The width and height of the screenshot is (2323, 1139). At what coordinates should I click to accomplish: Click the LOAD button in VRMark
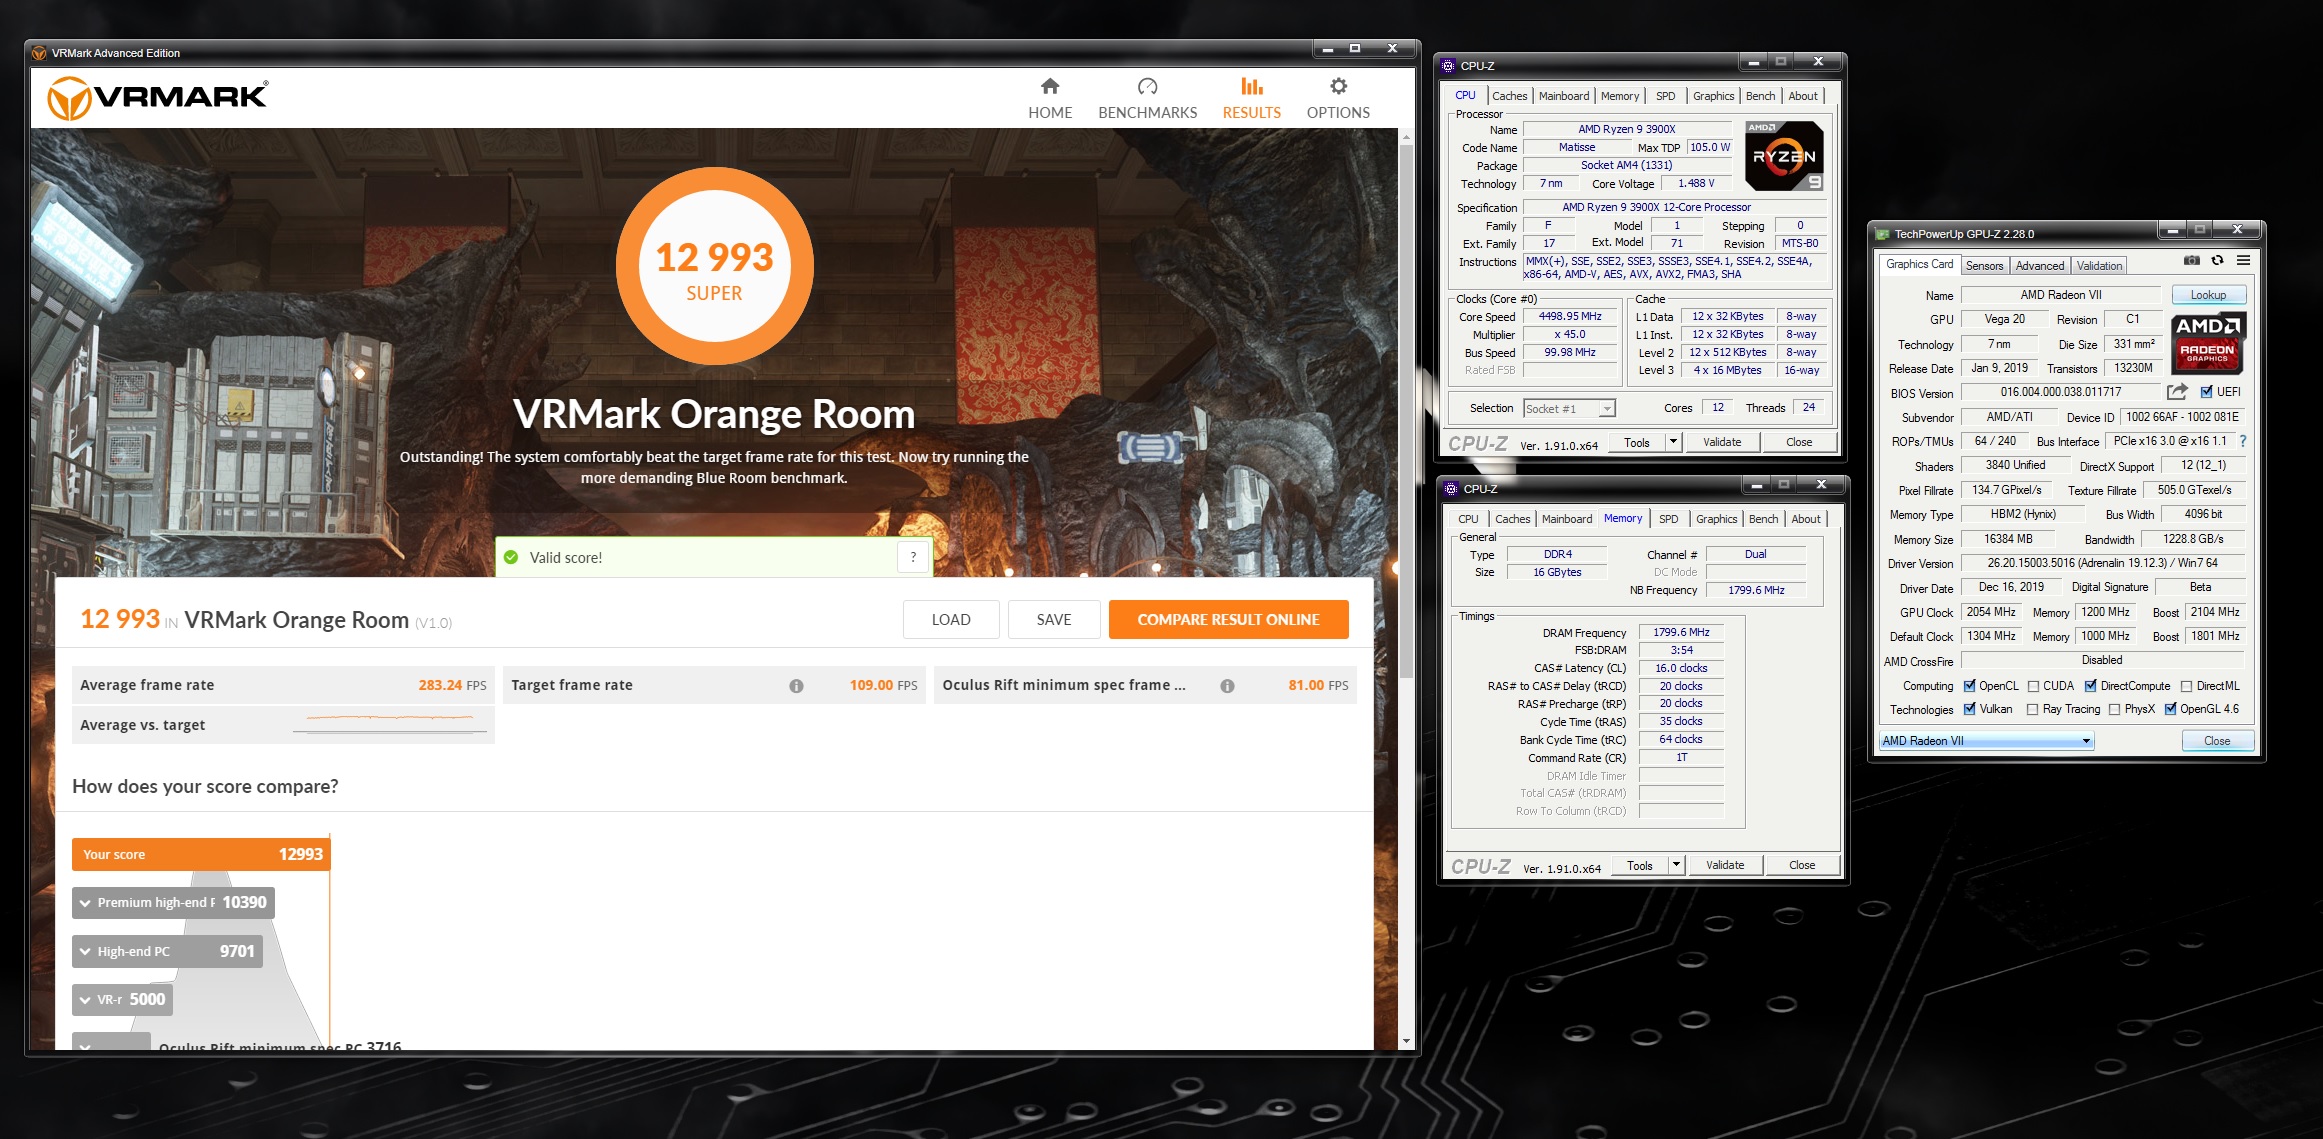[x=951, y=619]
